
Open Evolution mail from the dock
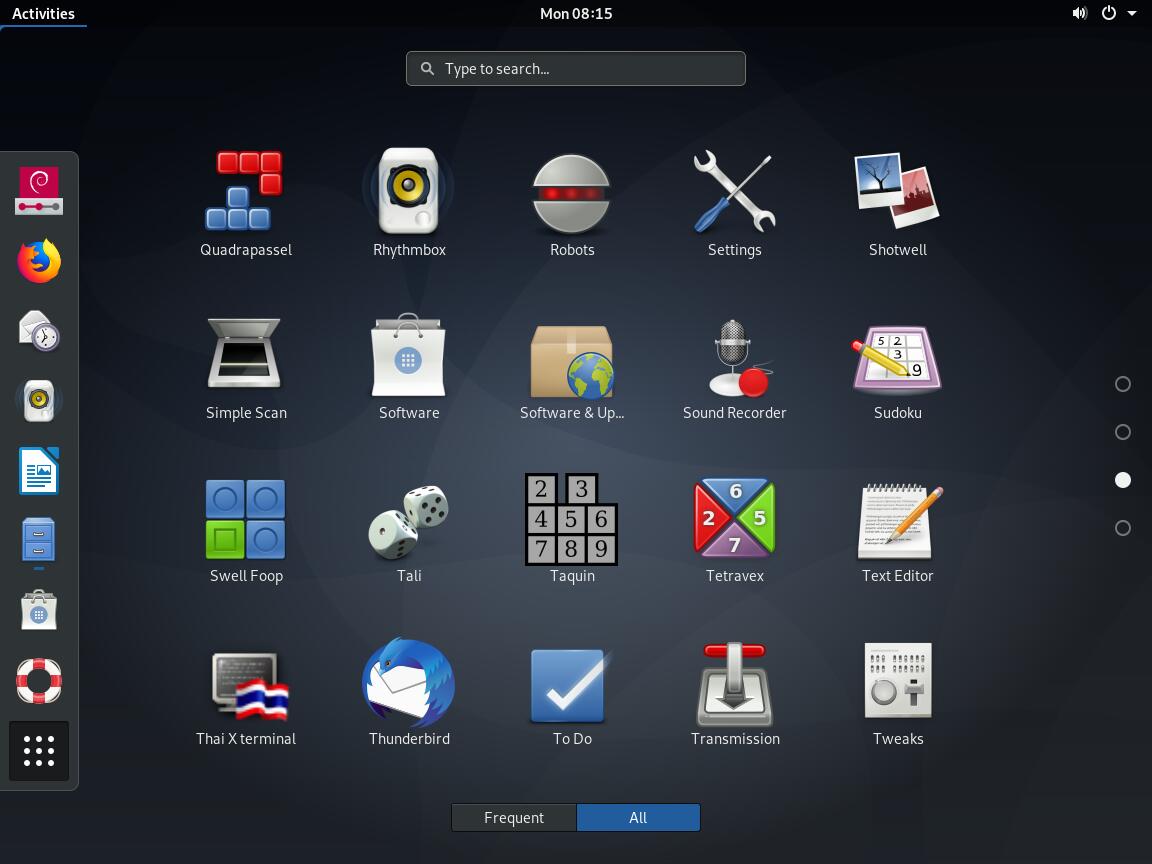pos(39,331)
